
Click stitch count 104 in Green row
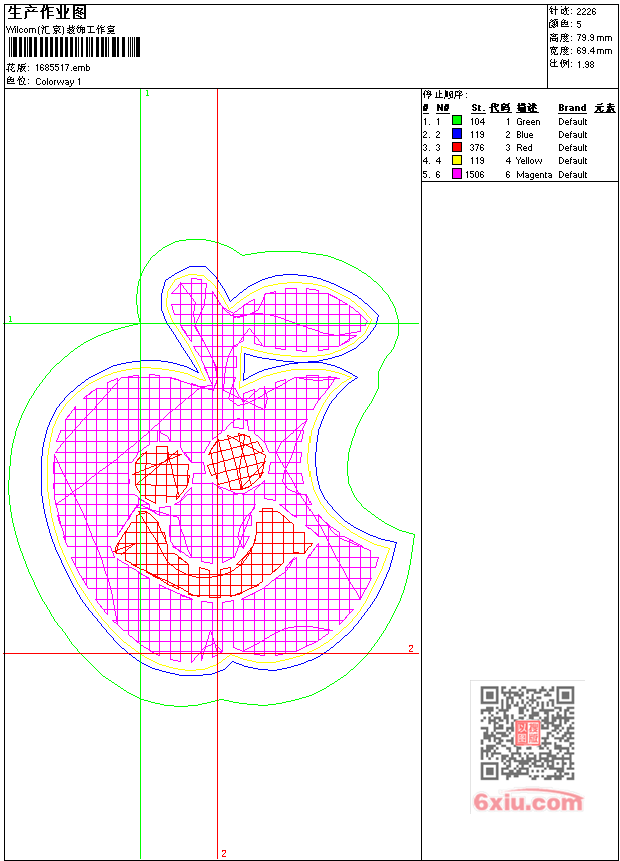click(477, 122)
